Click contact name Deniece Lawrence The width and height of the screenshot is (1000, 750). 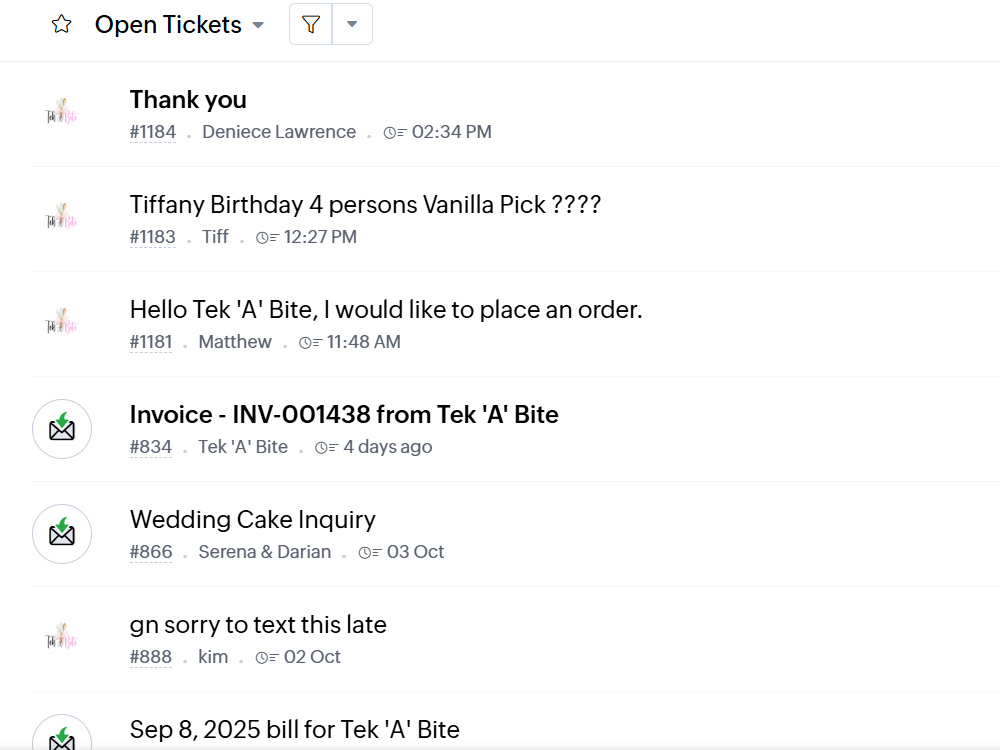[279, 132]
